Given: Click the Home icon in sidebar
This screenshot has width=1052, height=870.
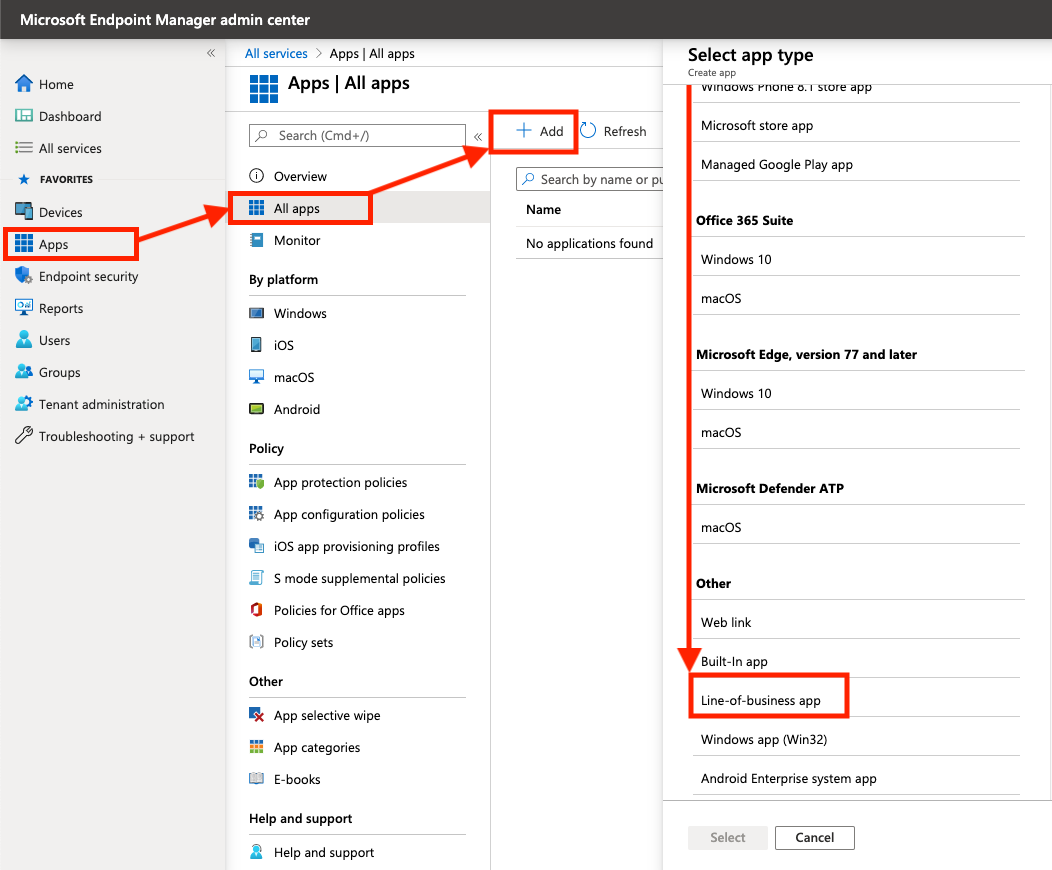Looking at the screenshot, I should pyautogui.click(x=24, y=85).
